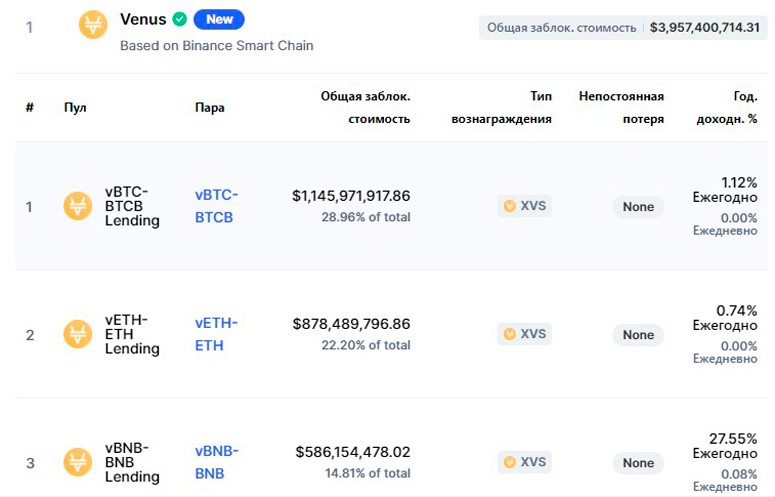
Task: Click the Venus icon in vETH-ETH row
Action: click(x=78, y=334)
